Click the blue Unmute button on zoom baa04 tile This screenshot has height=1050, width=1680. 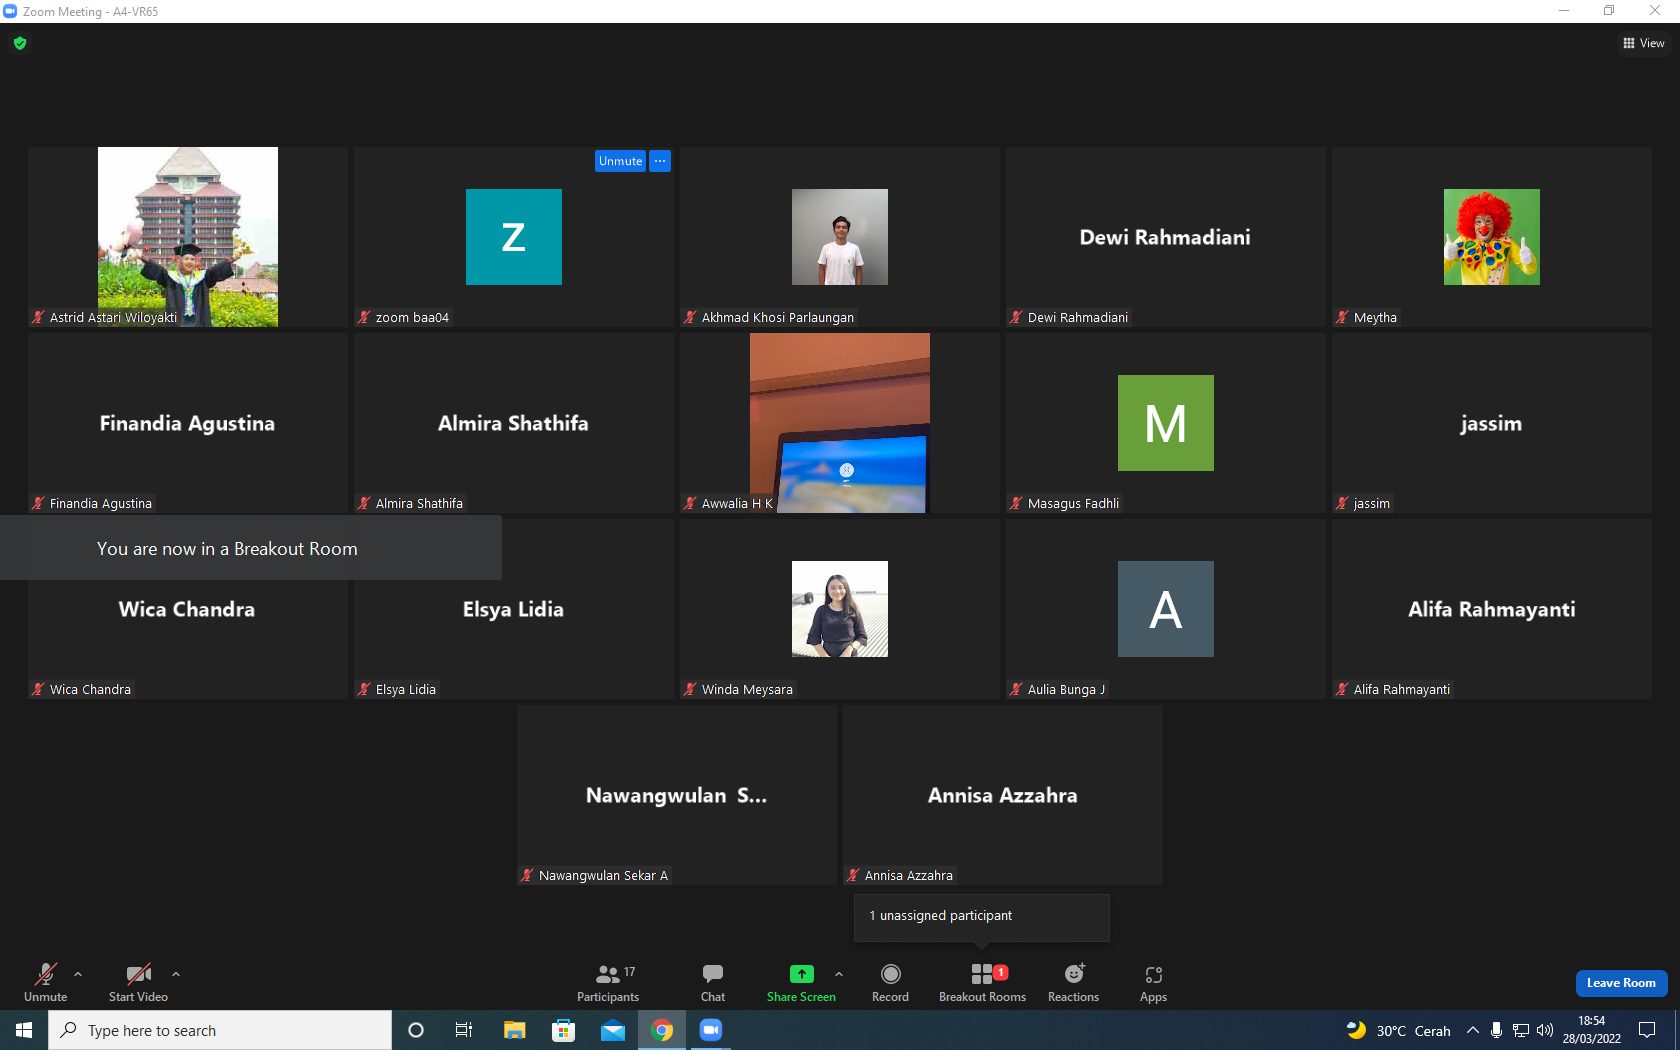pyautogui.click(x=620, y=161)
